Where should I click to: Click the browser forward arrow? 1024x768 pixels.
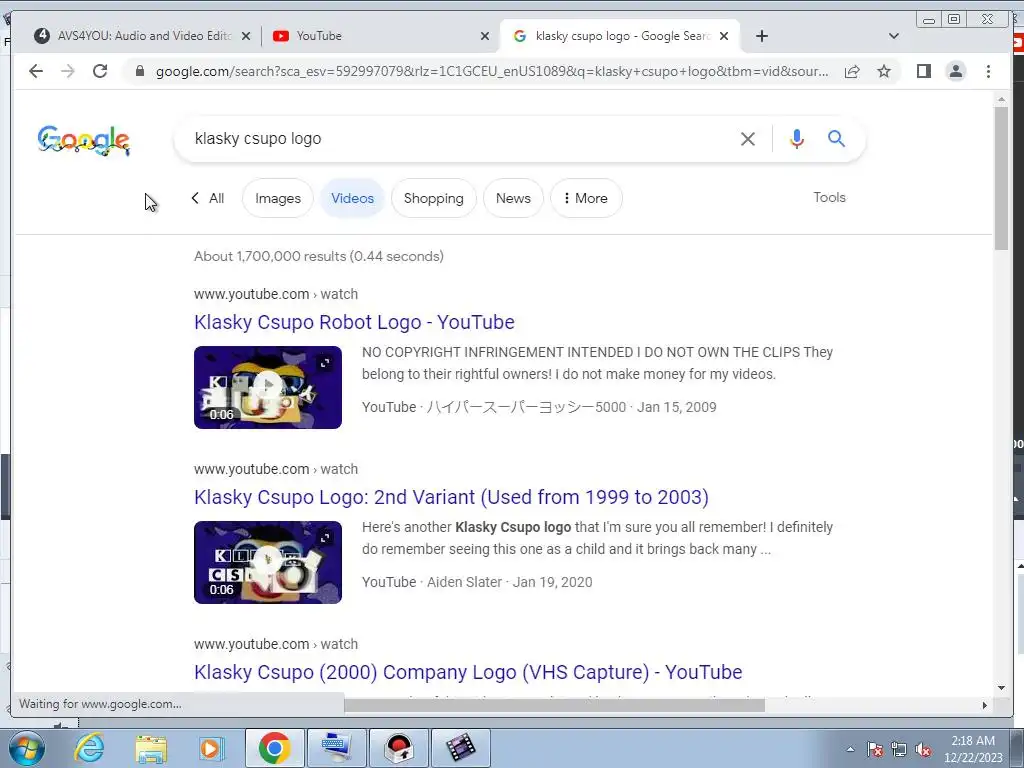point(68,71)
